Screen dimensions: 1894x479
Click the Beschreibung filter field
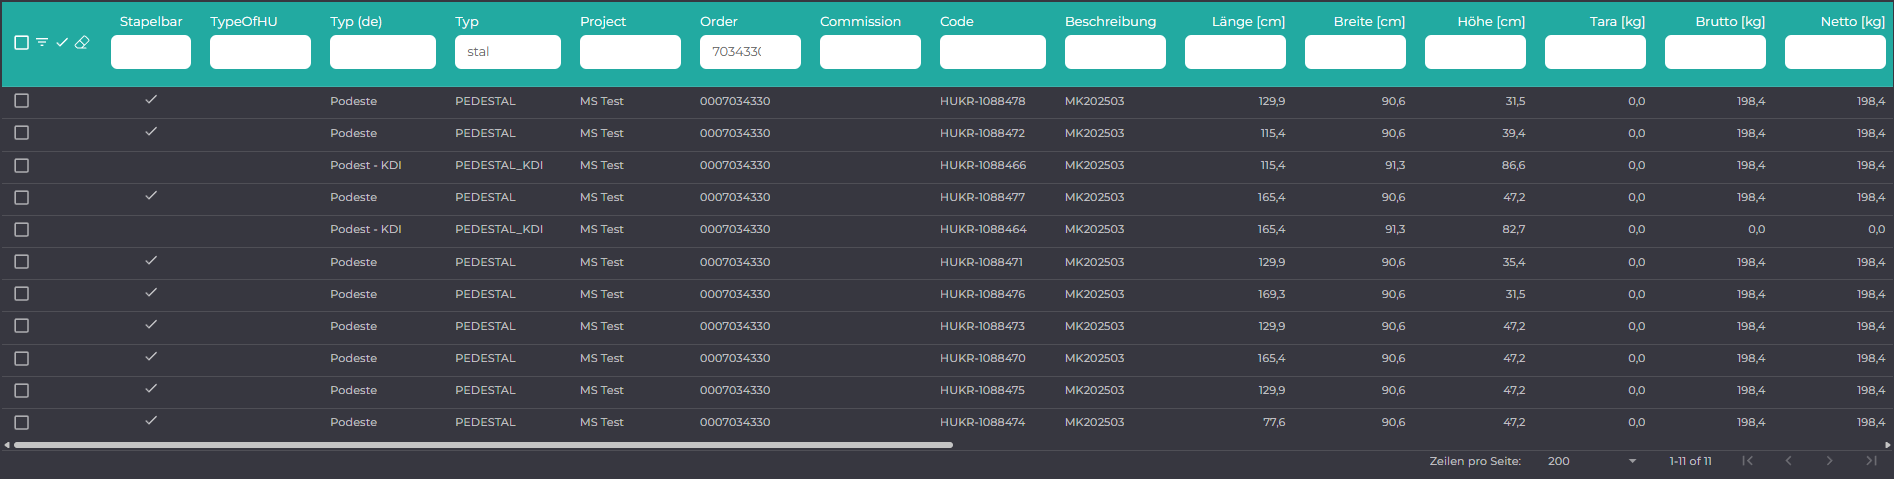pos(1115,52)
